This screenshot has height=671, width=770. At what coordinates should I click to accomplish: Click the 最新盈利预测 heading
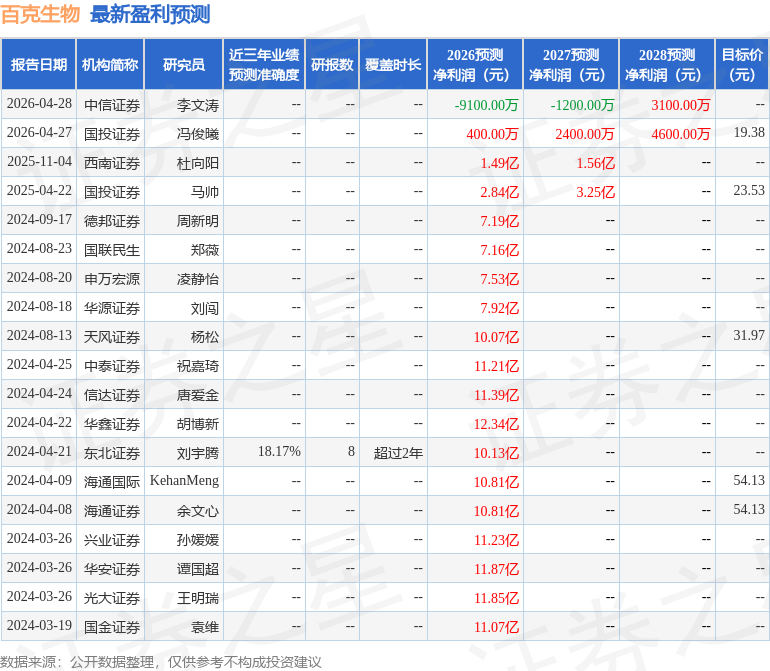[x=150, y=14]
